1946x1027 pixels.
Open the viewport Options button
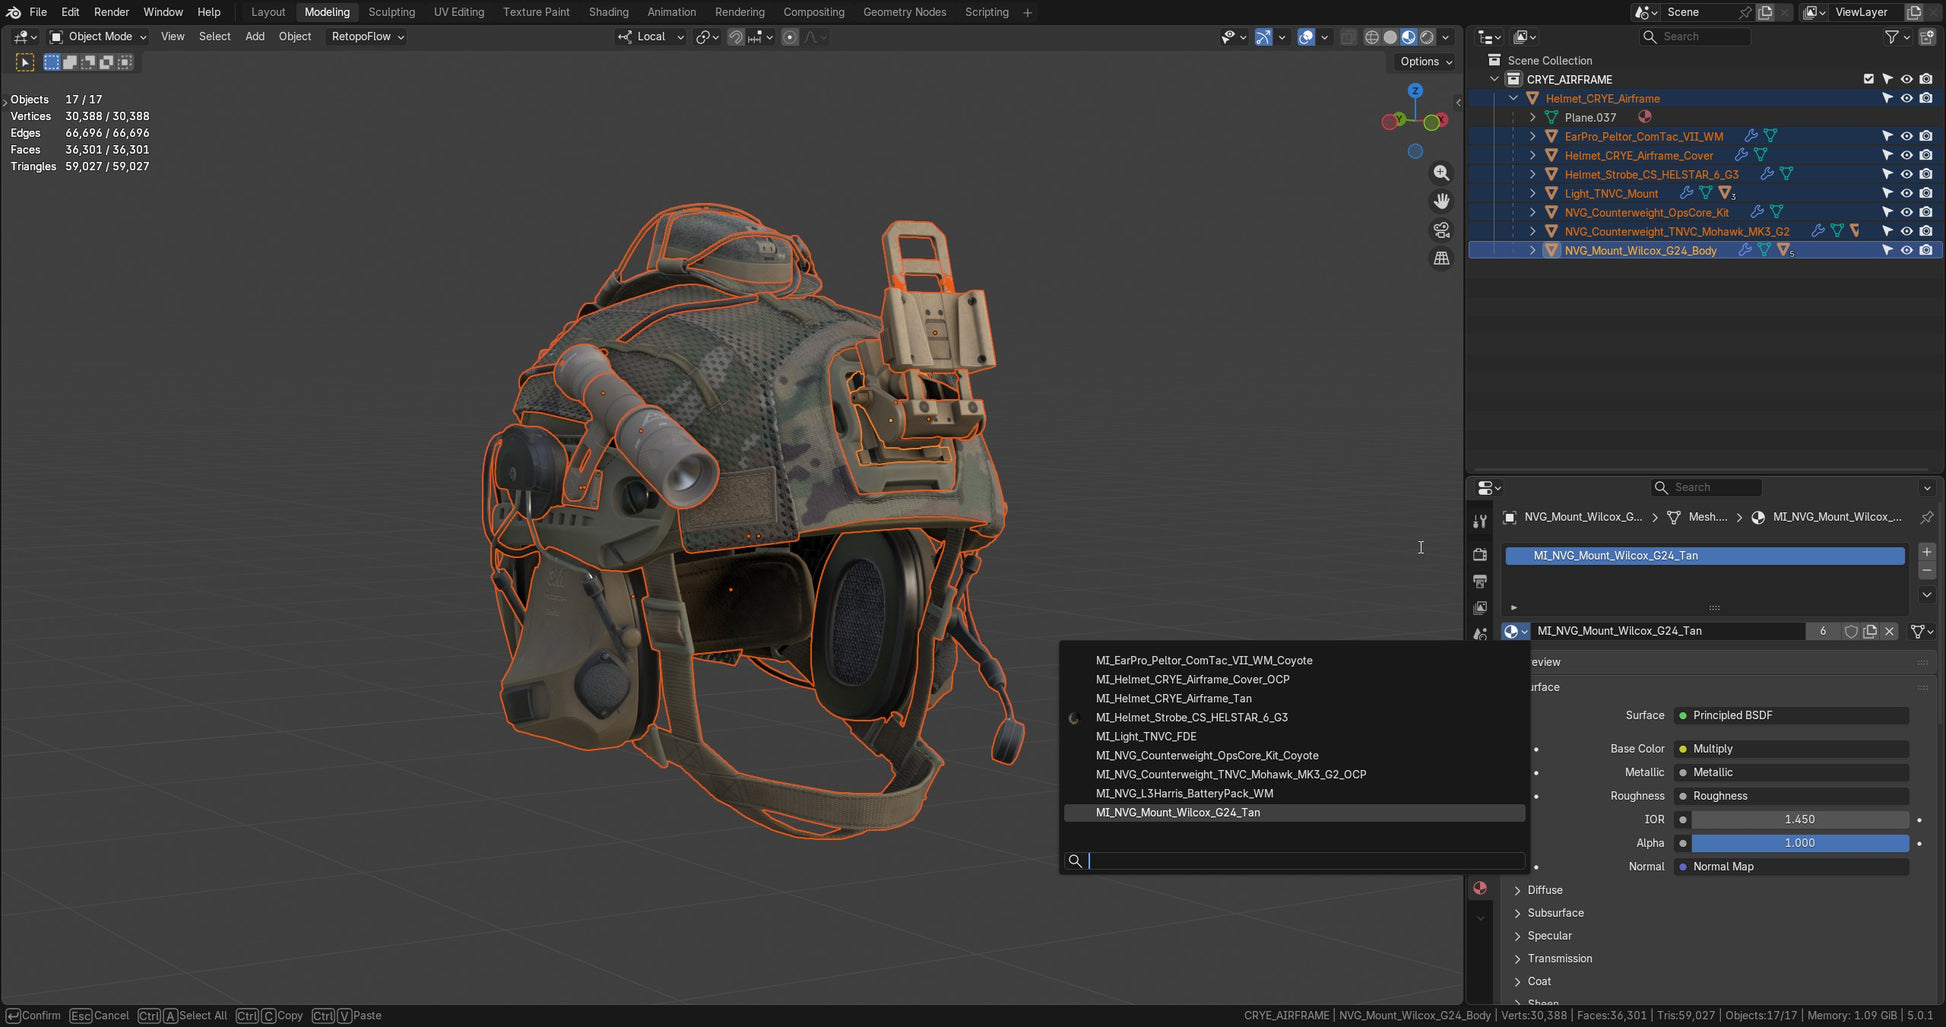(1425, 61)
